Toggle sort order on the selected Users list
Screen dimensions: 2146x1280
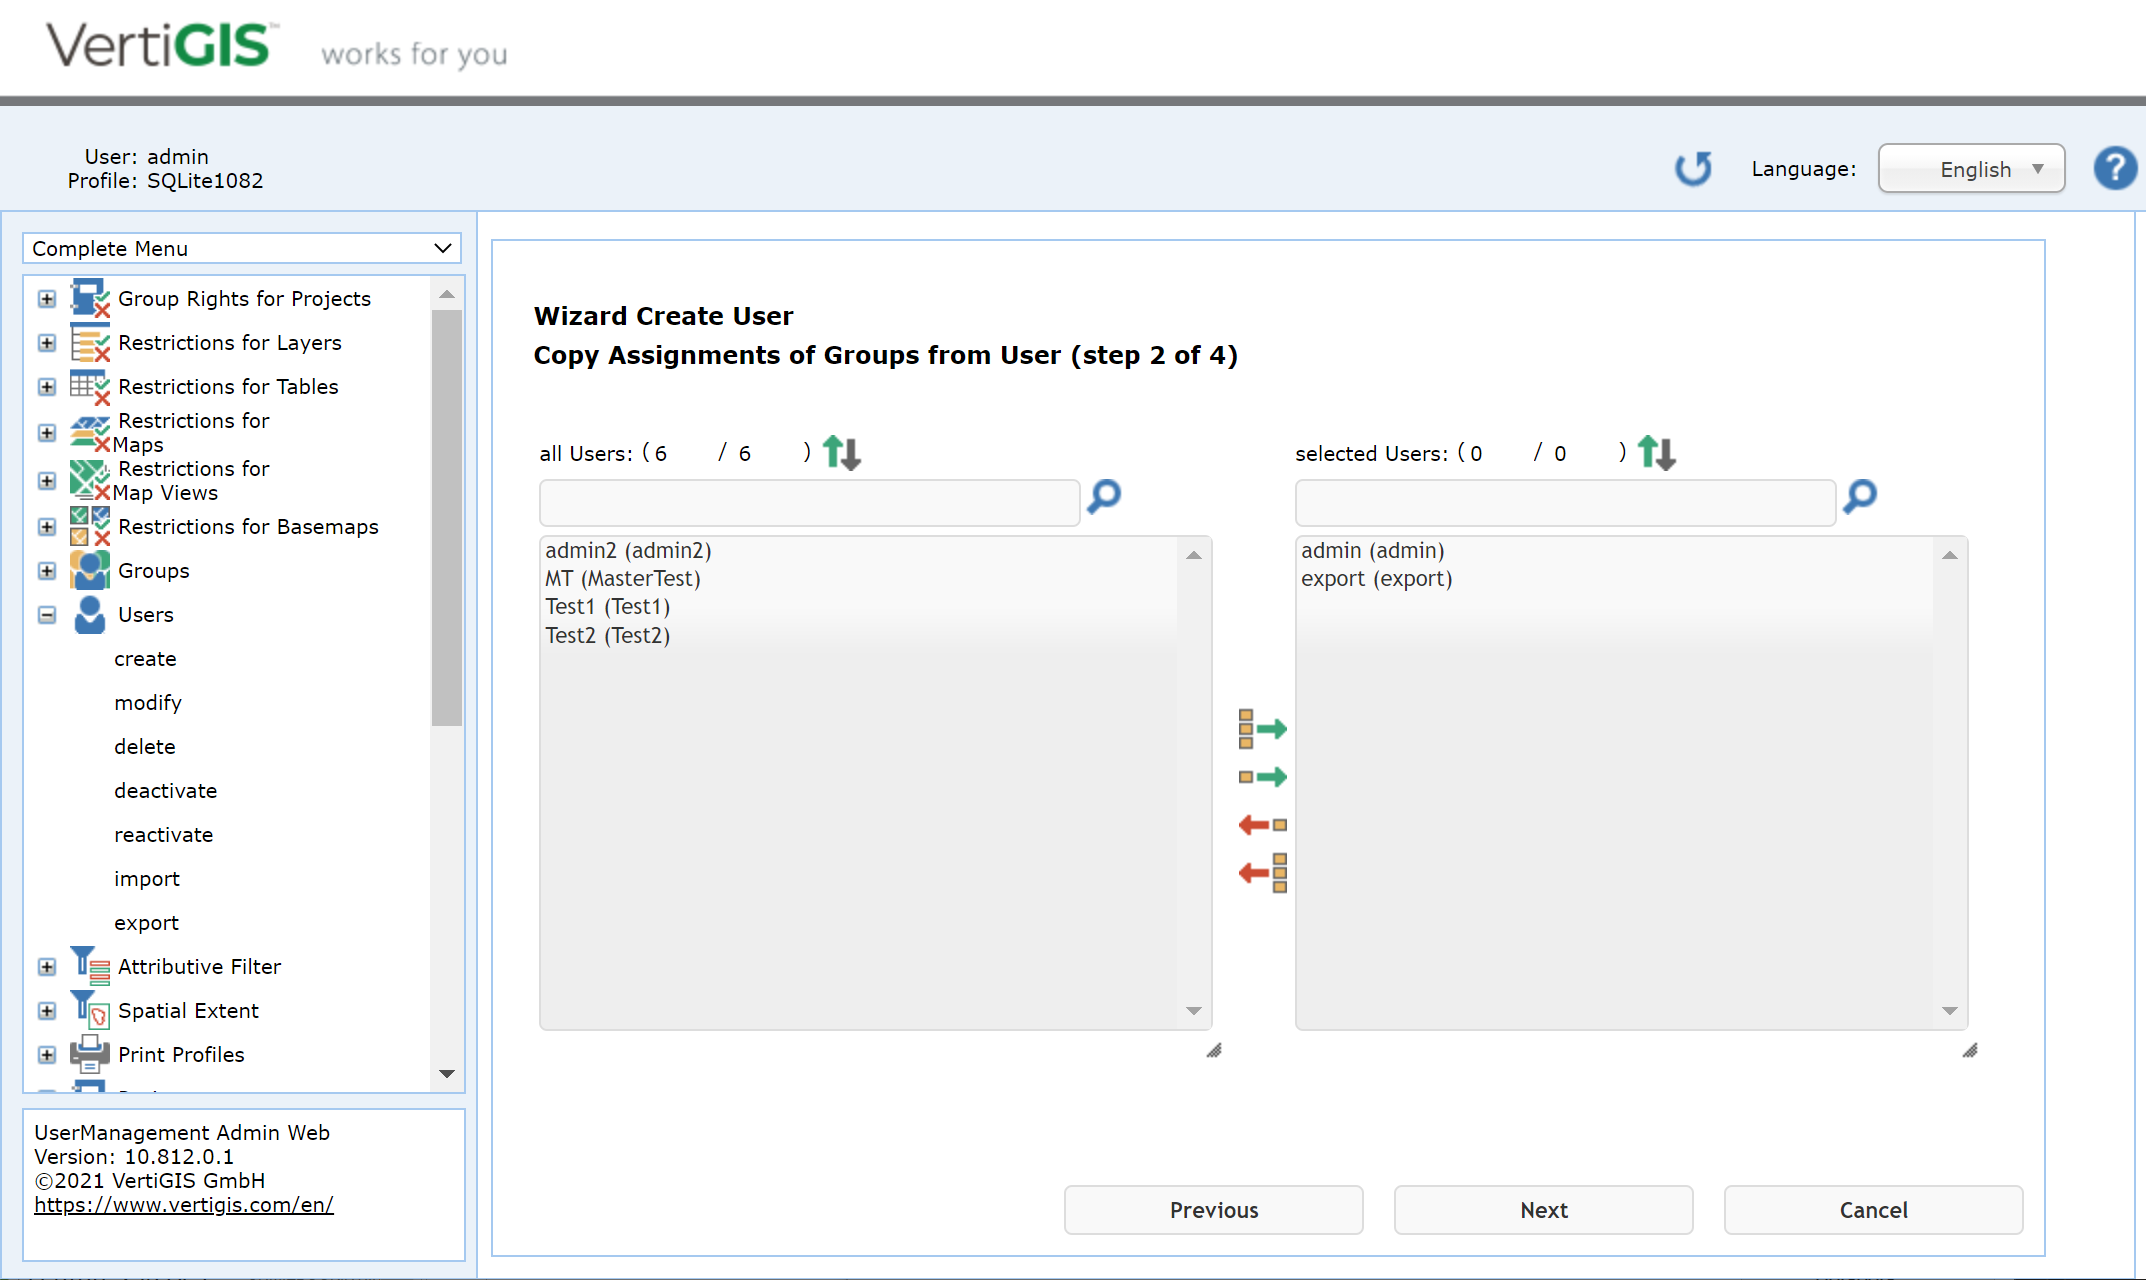coord(1656,452)
